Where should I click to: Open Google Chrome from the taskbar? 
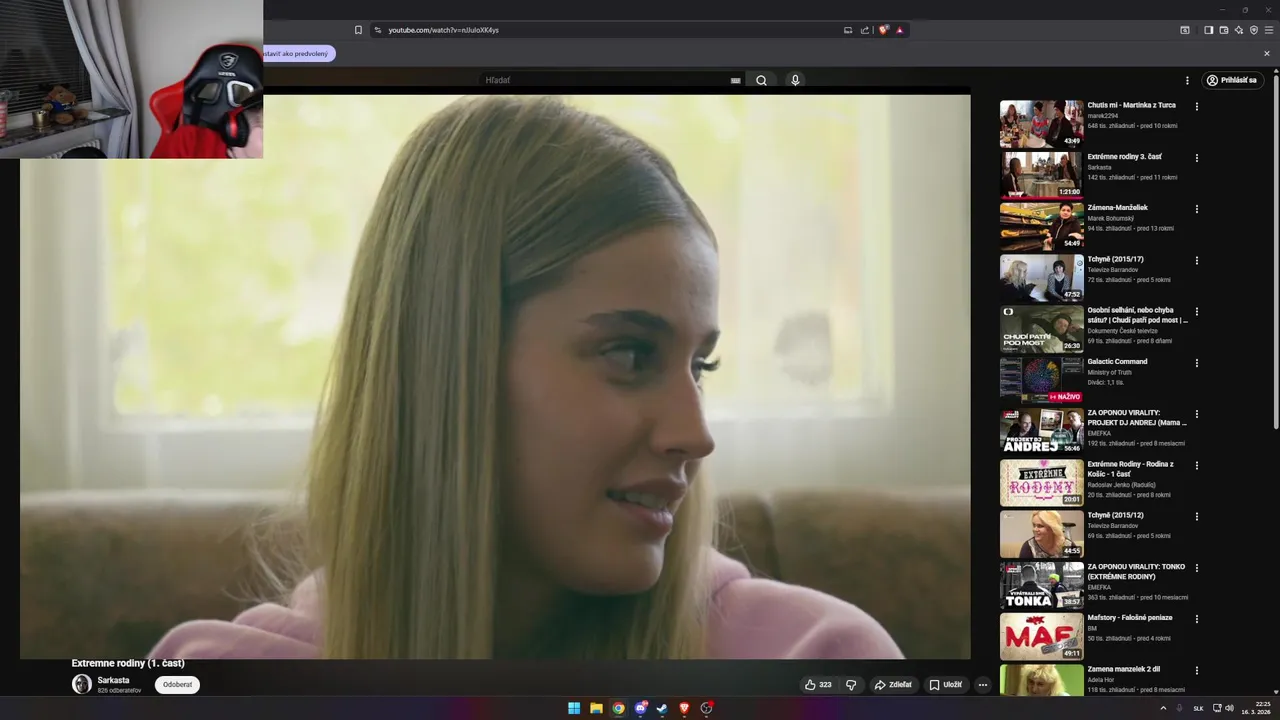click(x=618, y=708)
